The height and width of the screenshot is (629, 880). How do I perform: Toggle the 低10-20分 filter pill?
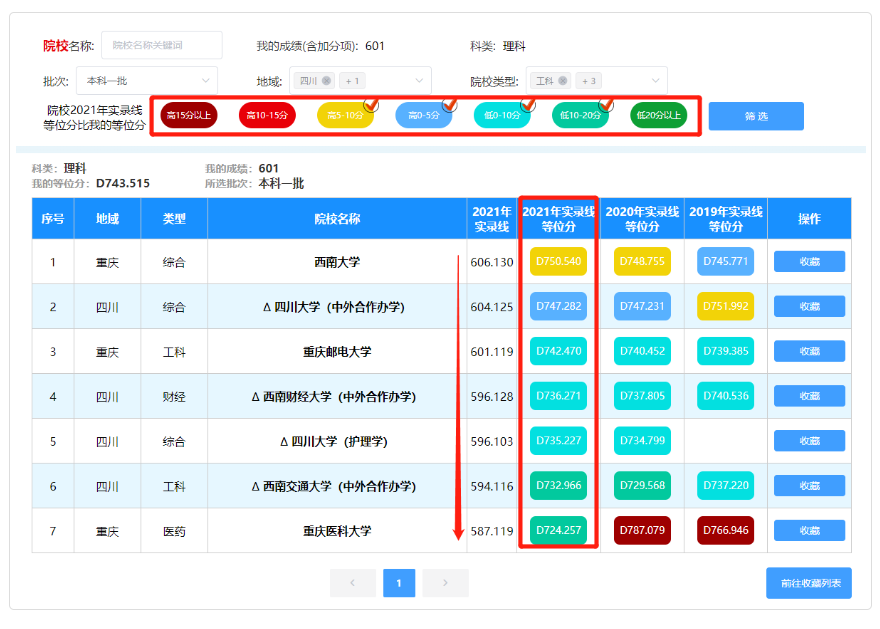tap(580, 116)
